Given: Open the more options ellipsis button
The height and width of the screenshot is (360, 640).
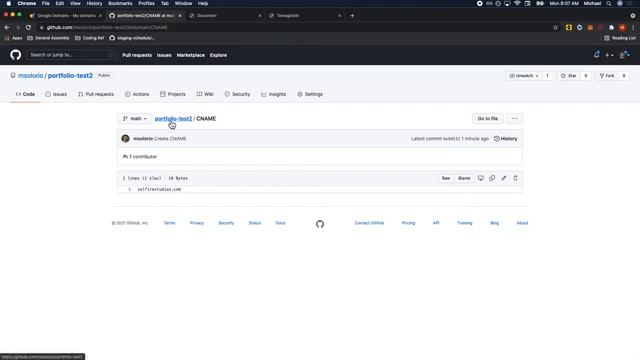Looking at the screenshot, I should point(514,118).
